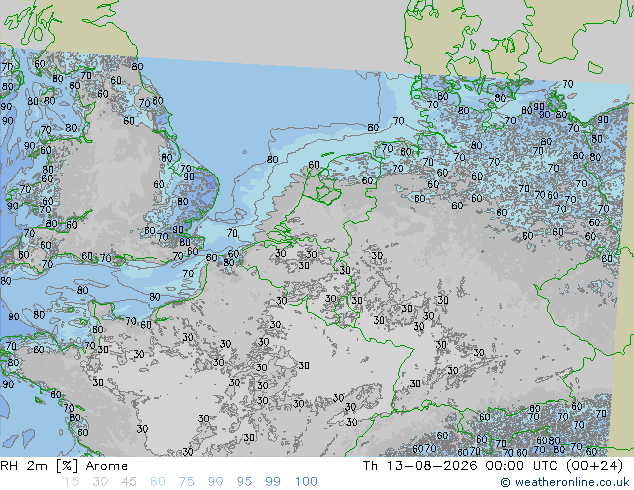Screen dimensions: 634x490
Task: Click the legend value 99
Action: [273, 482]
